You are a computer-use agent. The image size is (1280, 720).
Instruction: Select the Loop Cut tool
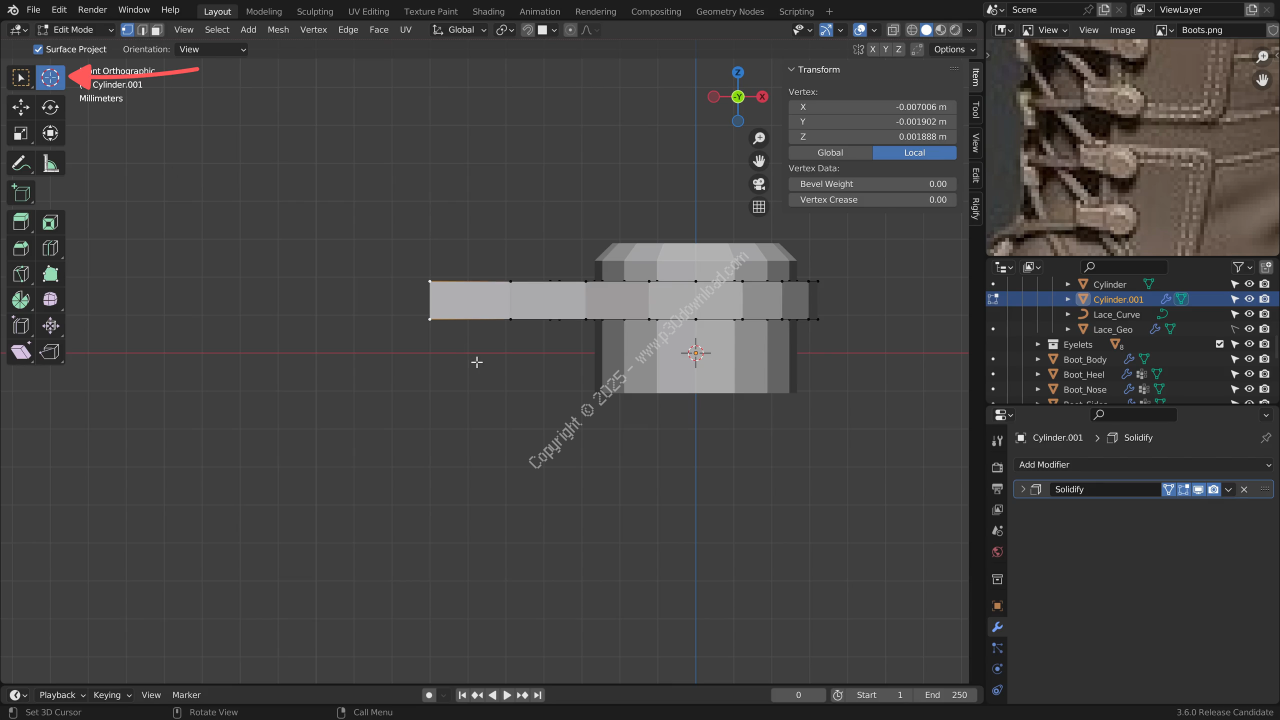coord(50,248)
